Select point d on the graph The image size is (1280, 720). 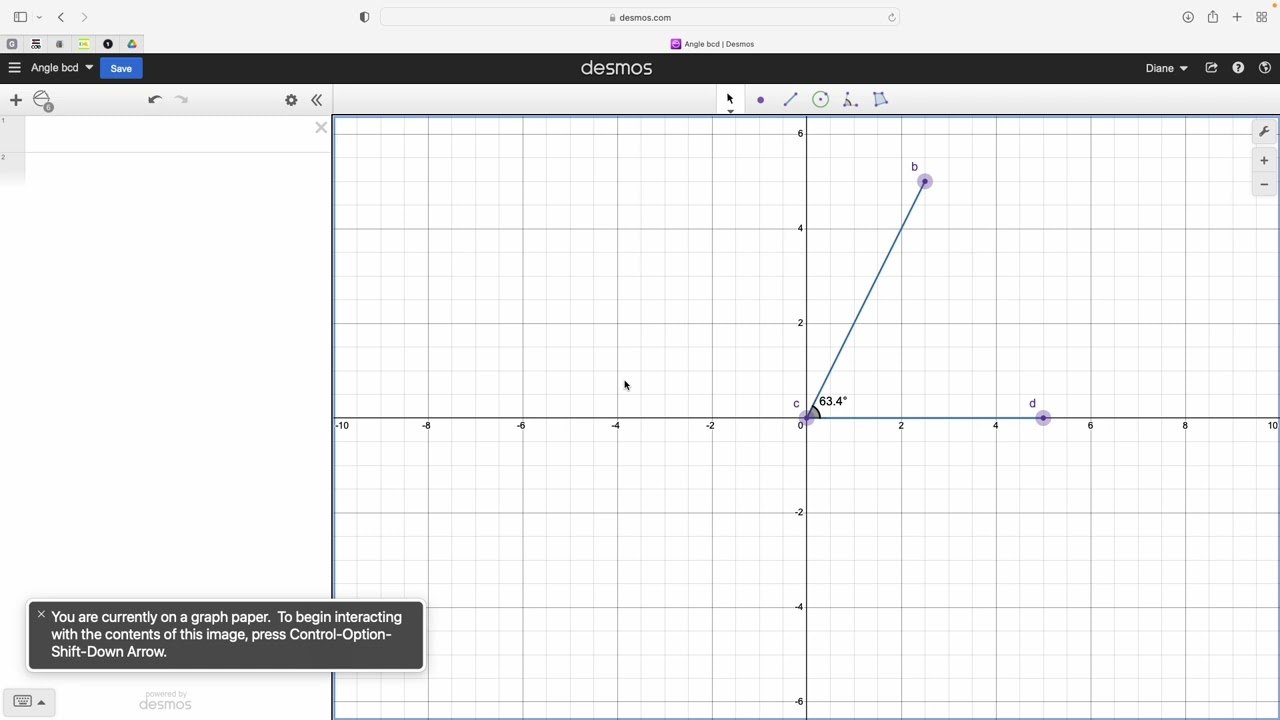coord(1043,418)
